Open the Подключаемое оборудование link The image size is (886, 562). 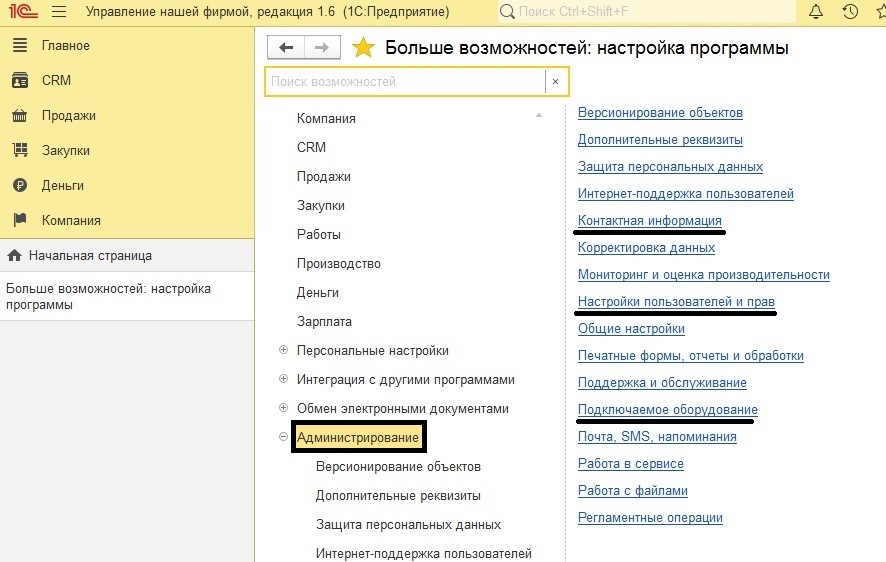click(x=667, y=409)
